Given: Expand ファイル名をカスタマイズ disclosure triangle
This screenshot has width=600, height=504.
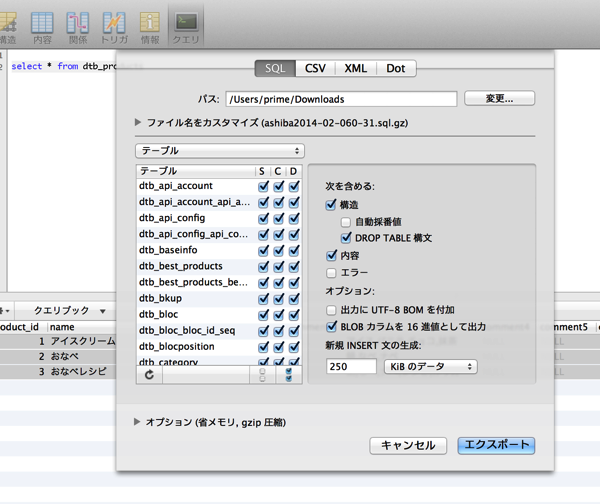Looking at the screenshot, I should (139, 122).
